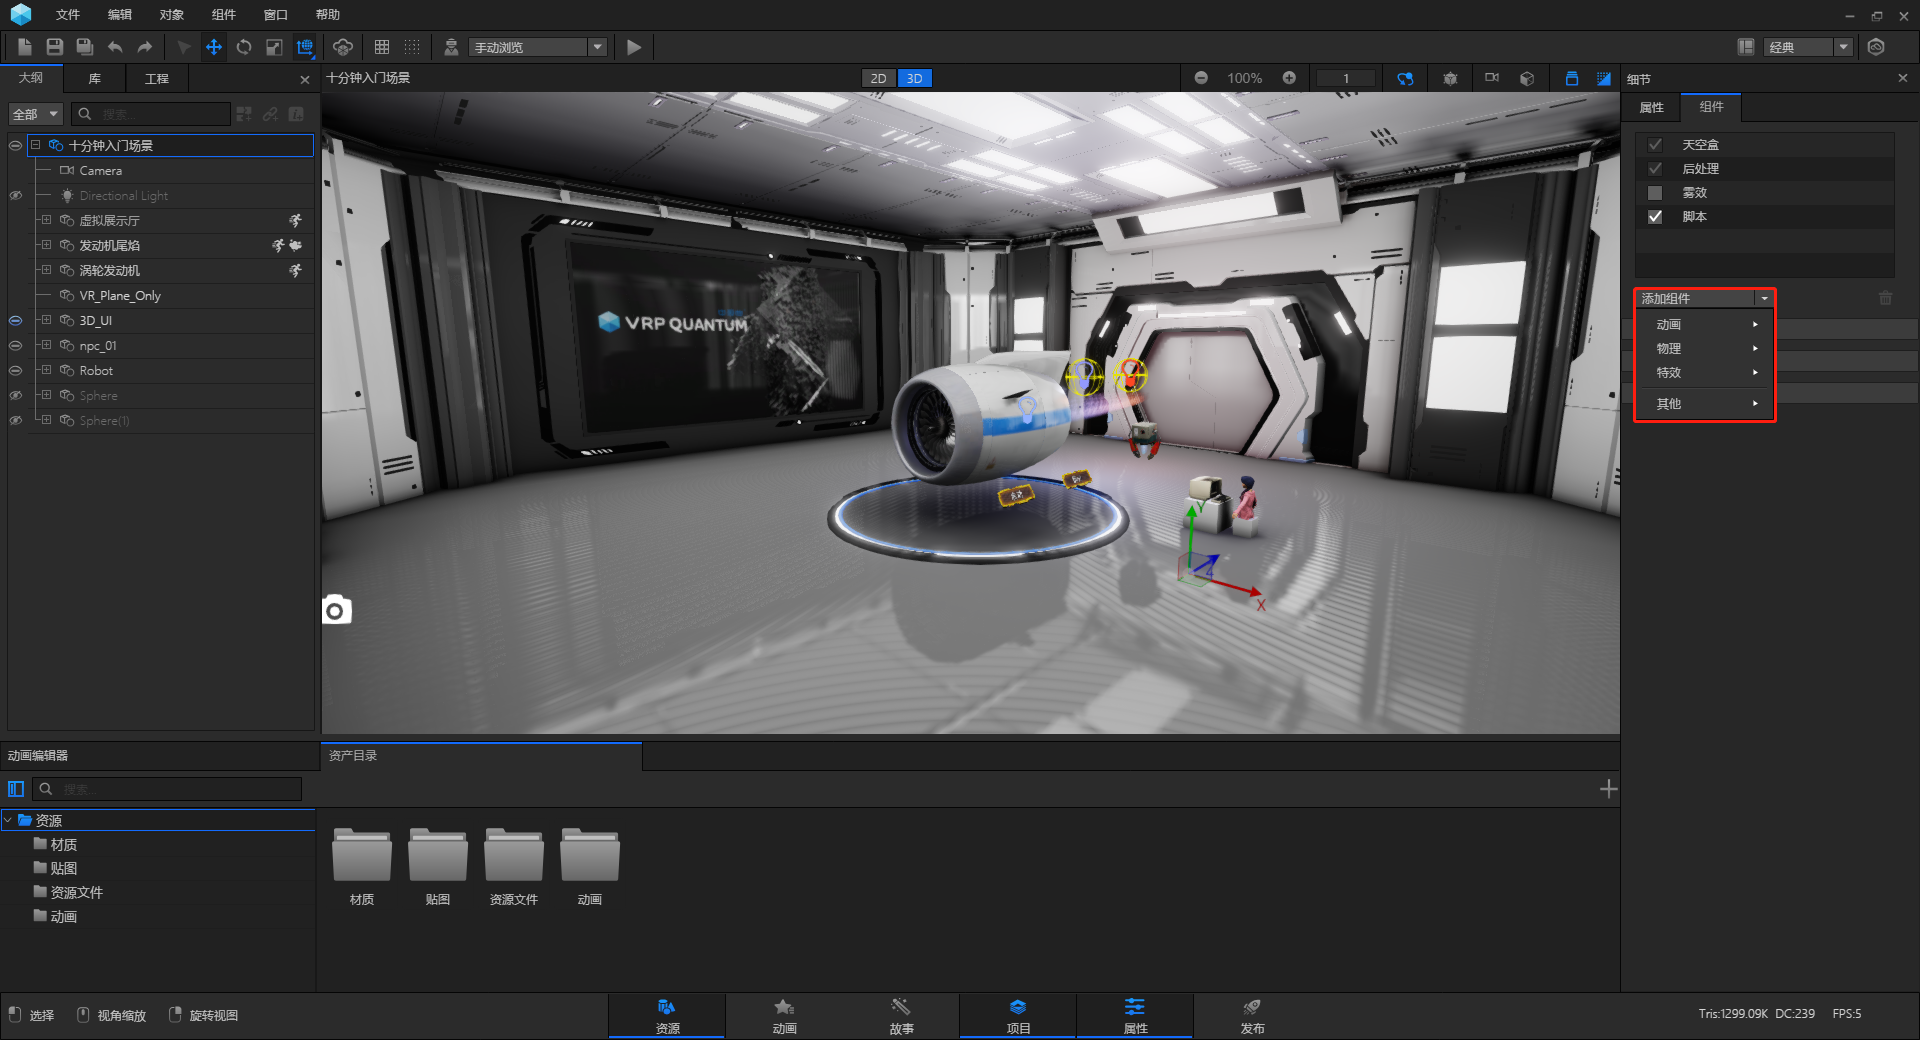
Task: Toggle visibility eye for Robot
Action: [x=15, y=371]
